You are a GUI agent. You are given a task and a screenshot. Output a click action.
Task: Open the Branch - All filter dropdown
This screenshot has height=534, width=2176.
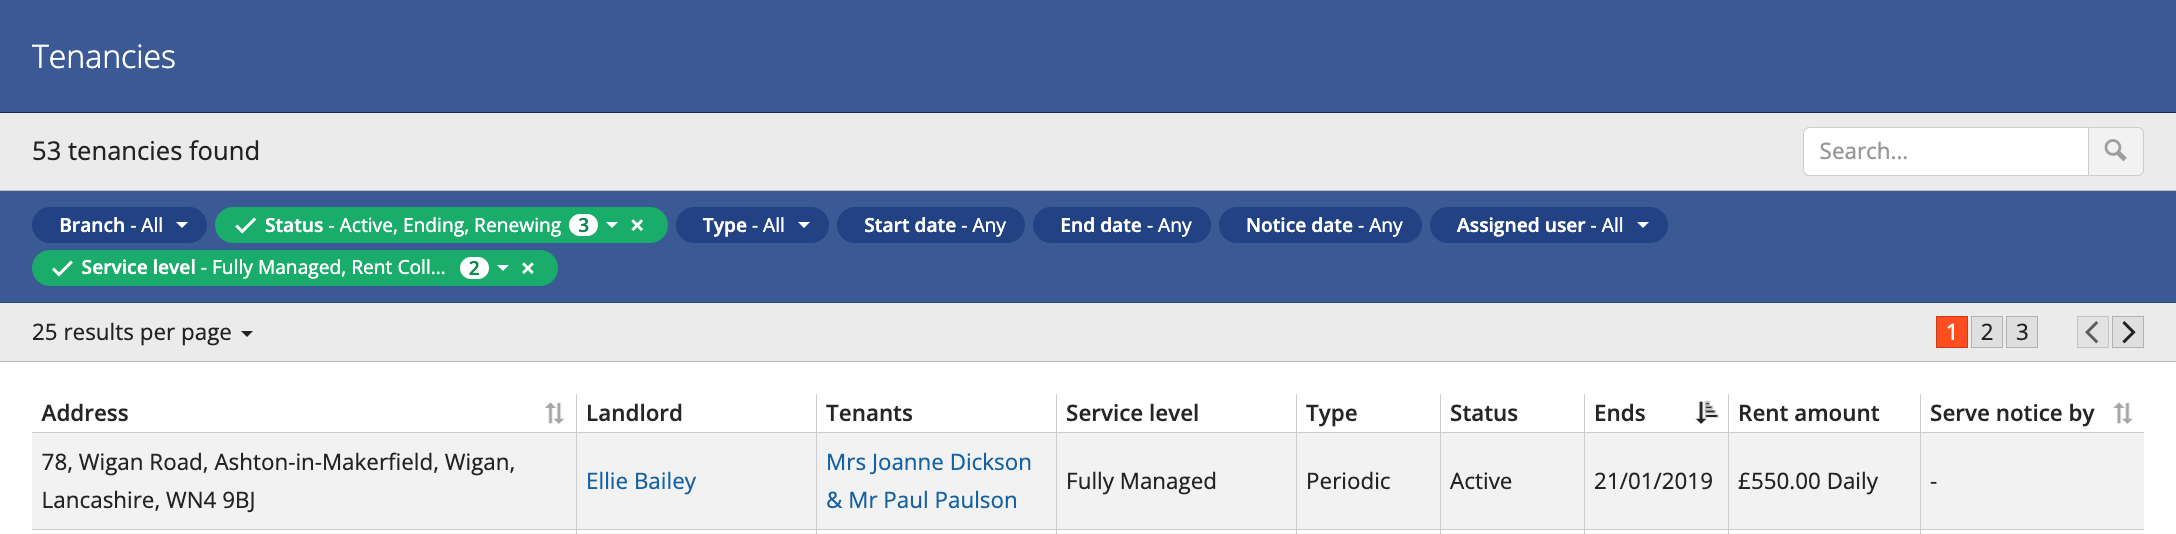[x=119, y=225]
